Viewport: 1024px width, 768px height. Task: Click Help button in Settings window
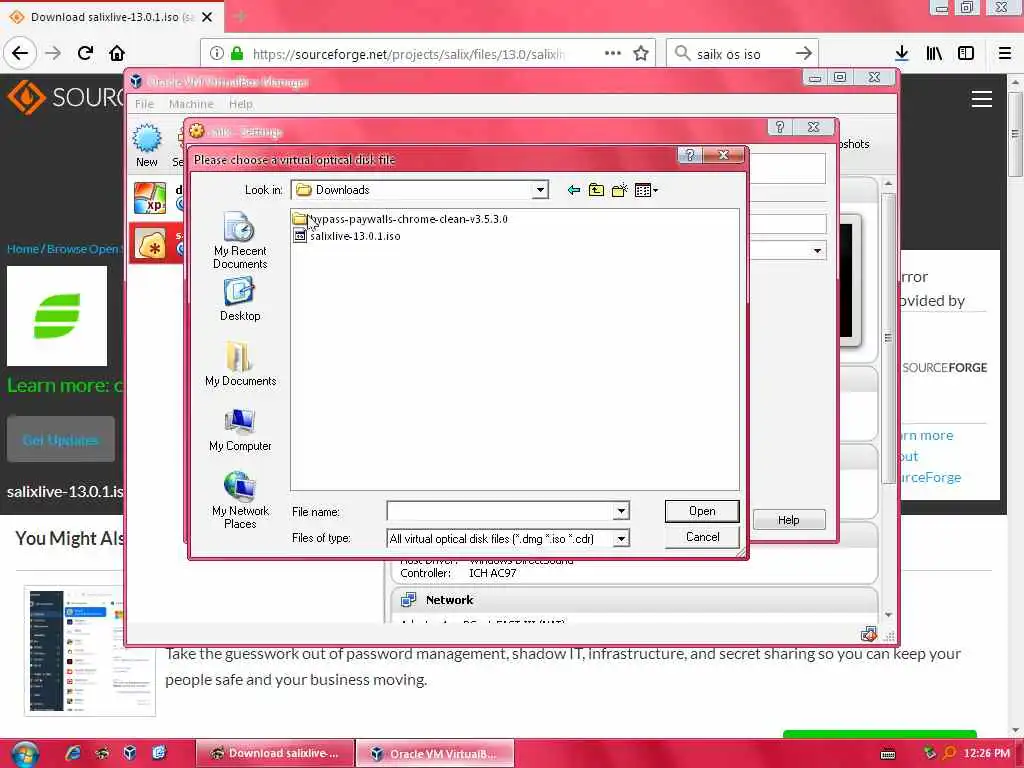(788, 520)
